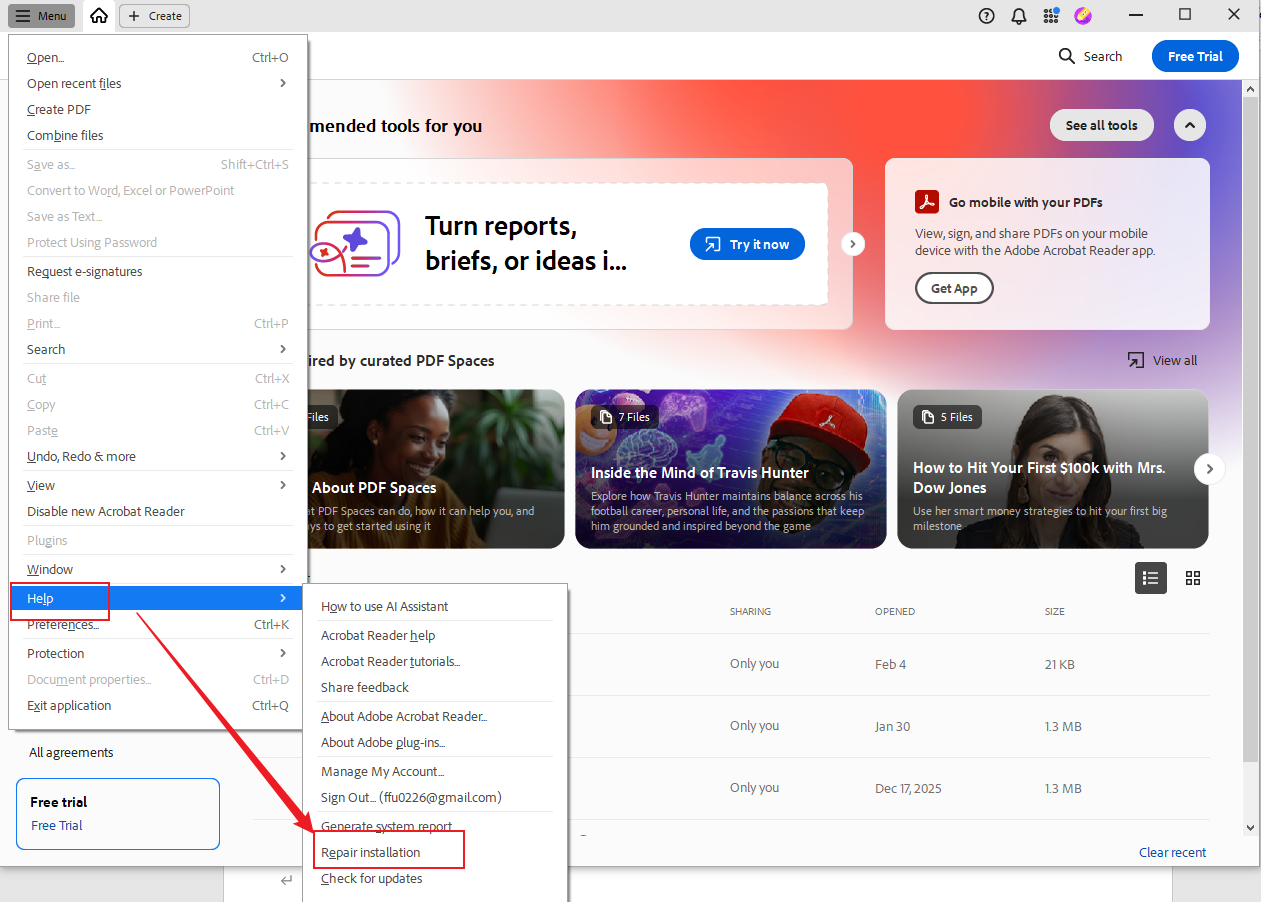Switch recent files to grid view
The width and height of the screenshot is (1261, 902).
(1192, 578)
